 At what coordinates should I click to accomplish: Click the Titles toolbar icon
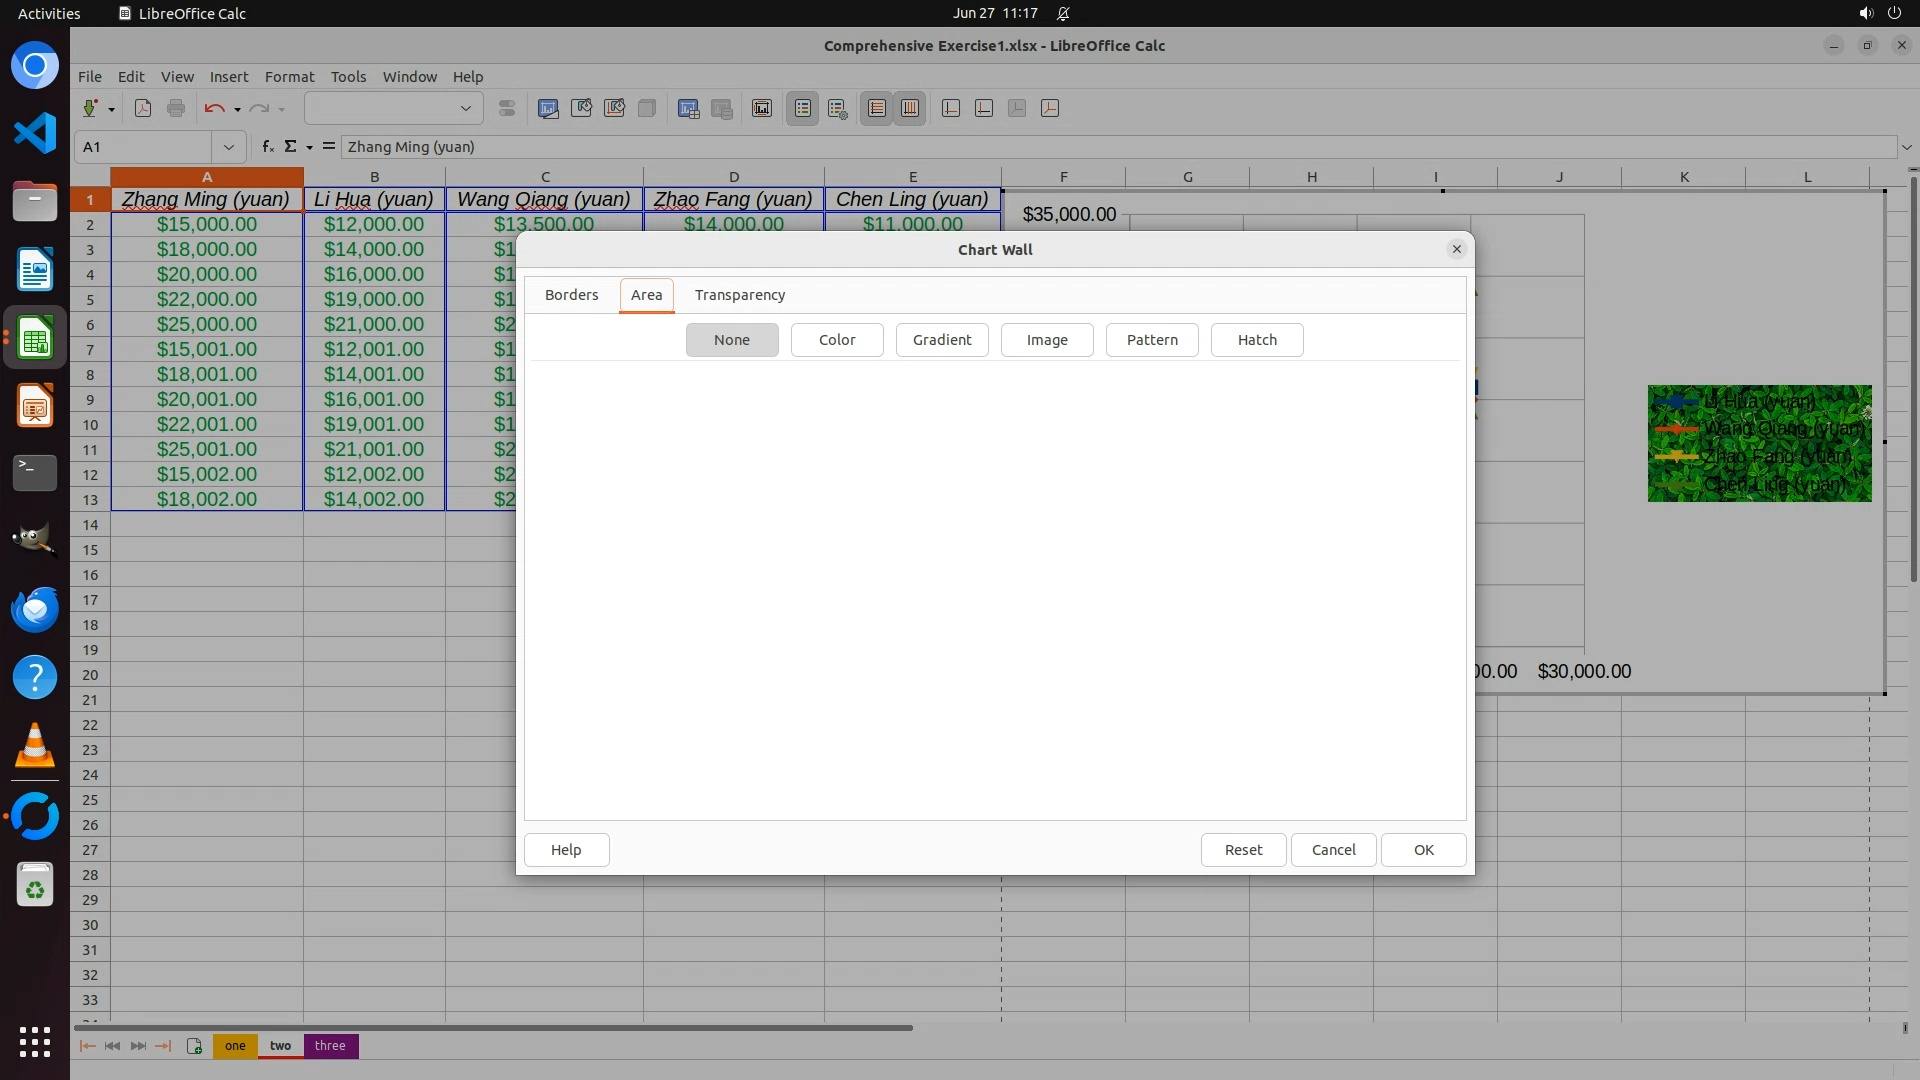coord(762,109)
